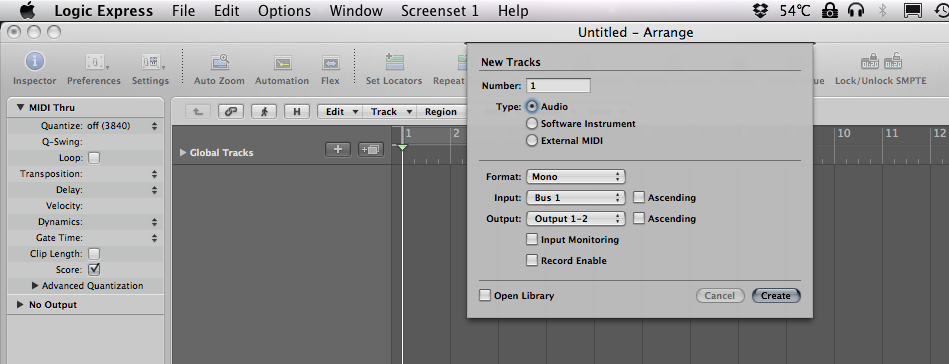Open the File menu
Viewport: 949px width, 364px height.
pyautogui.click(x=183, y=11)
